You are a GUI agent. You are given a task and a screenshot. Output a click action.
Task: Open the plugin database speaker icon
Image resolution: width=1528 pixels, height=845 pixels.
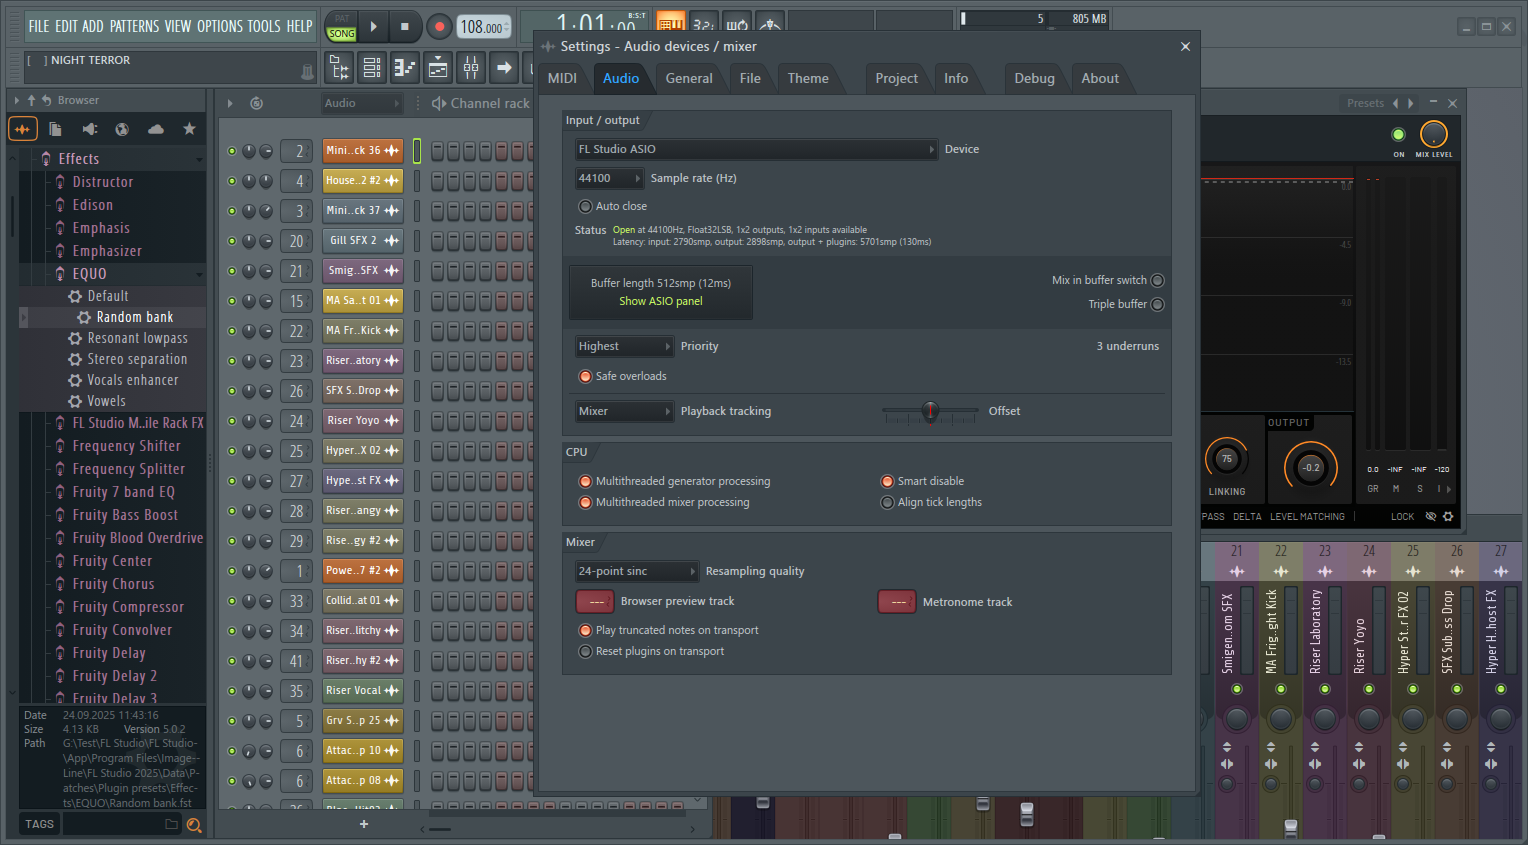pyautogui.click(x=89, y=129)
